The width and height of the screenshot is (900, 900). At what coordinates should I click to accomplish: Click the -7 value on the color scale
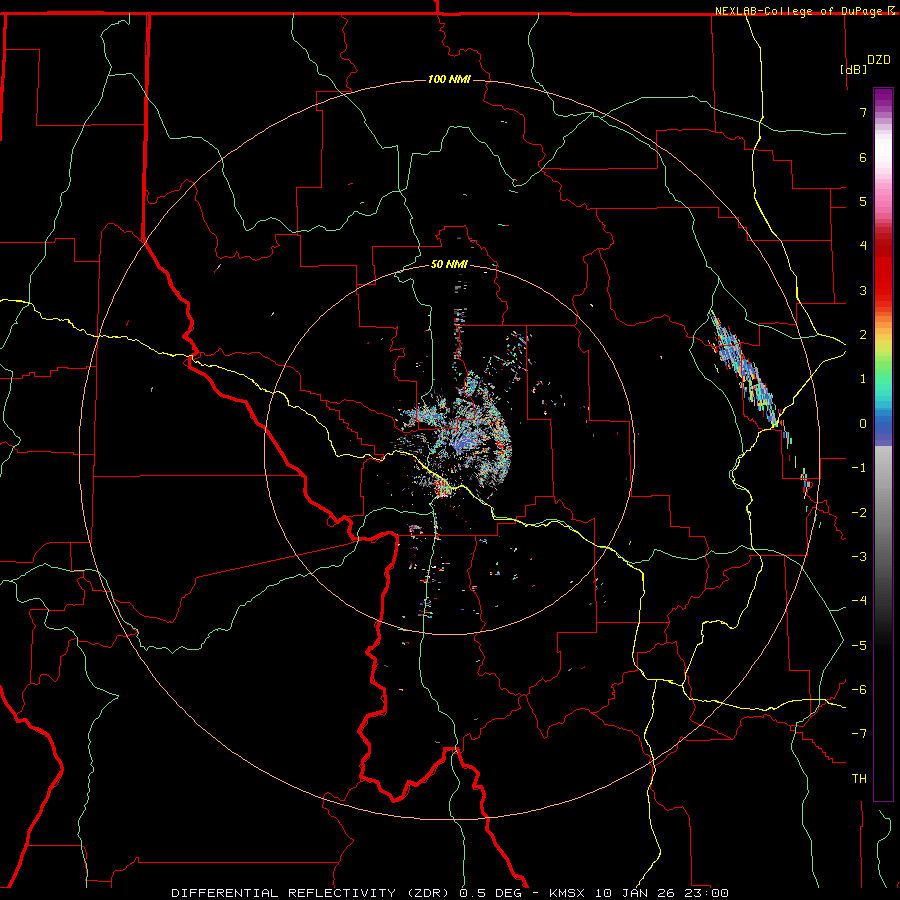pos(859,734)
